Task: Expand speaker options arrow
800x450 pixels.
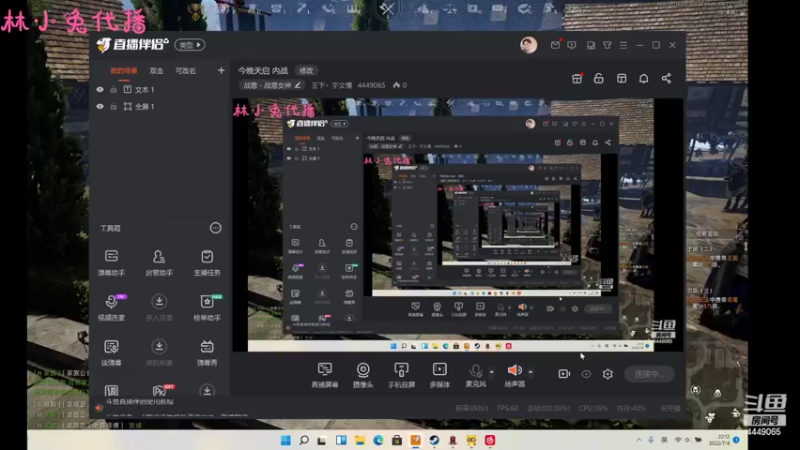Action: click(x=530, y=372)
